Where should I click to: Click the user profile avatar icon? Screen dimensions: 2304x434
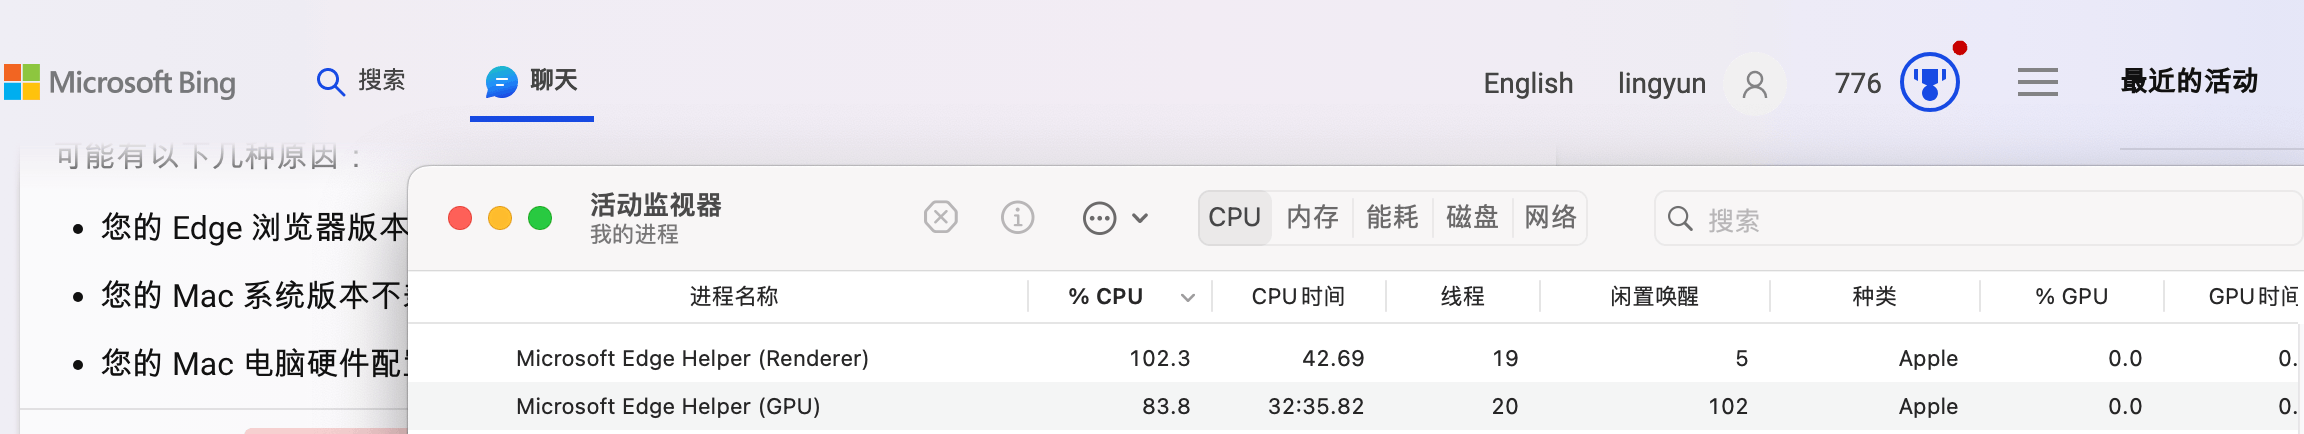pyautogui.click(x=1755, y=84)
